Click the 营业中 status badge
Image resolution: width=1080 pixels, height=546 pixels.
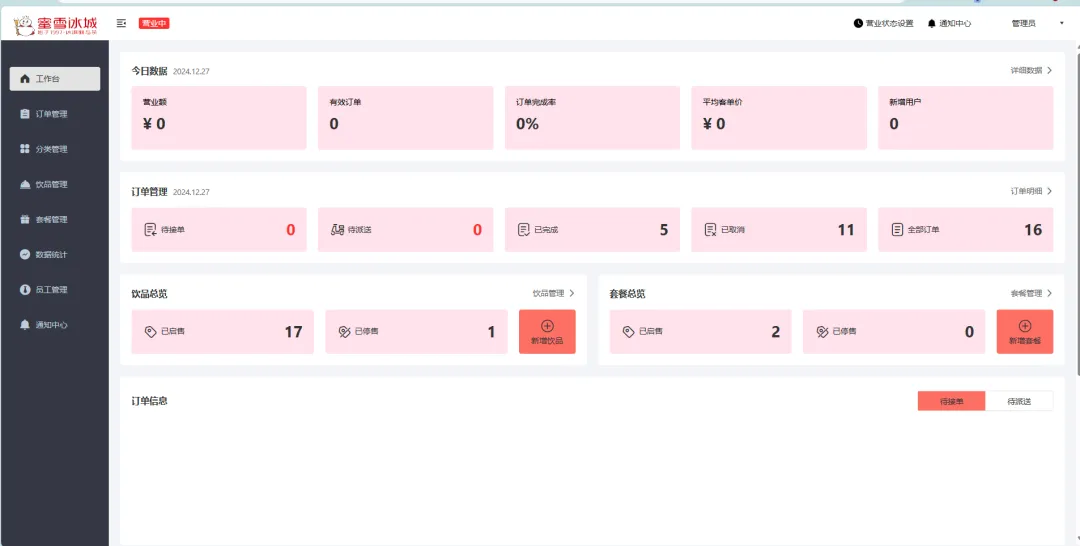pyautogui.click(x=154, y=23)
